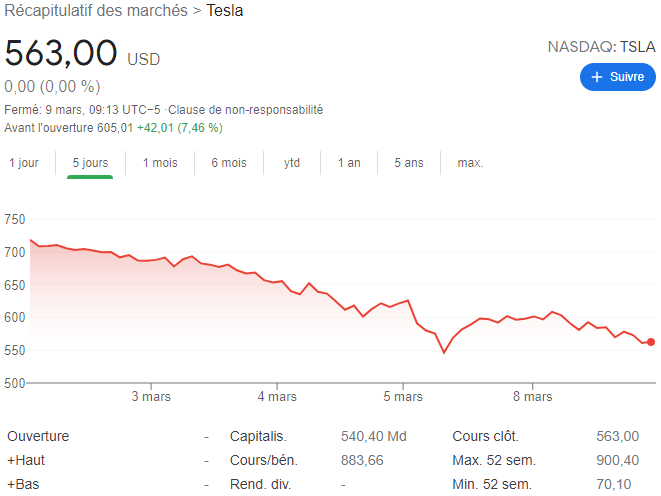This screenshot has width=661, height=496.
Task: Select the 5 jours time range tab
Action: [90, 163]
